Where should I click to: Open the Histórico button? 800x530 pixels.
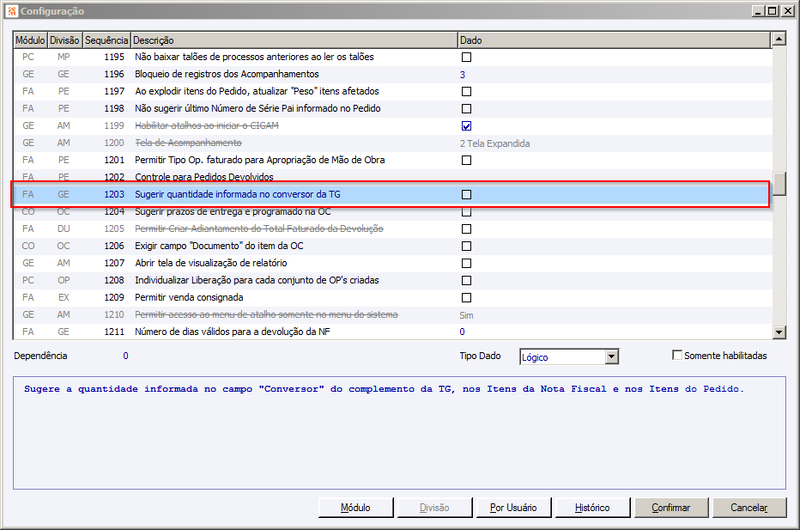pyautogui.click(x=592, y=508)
